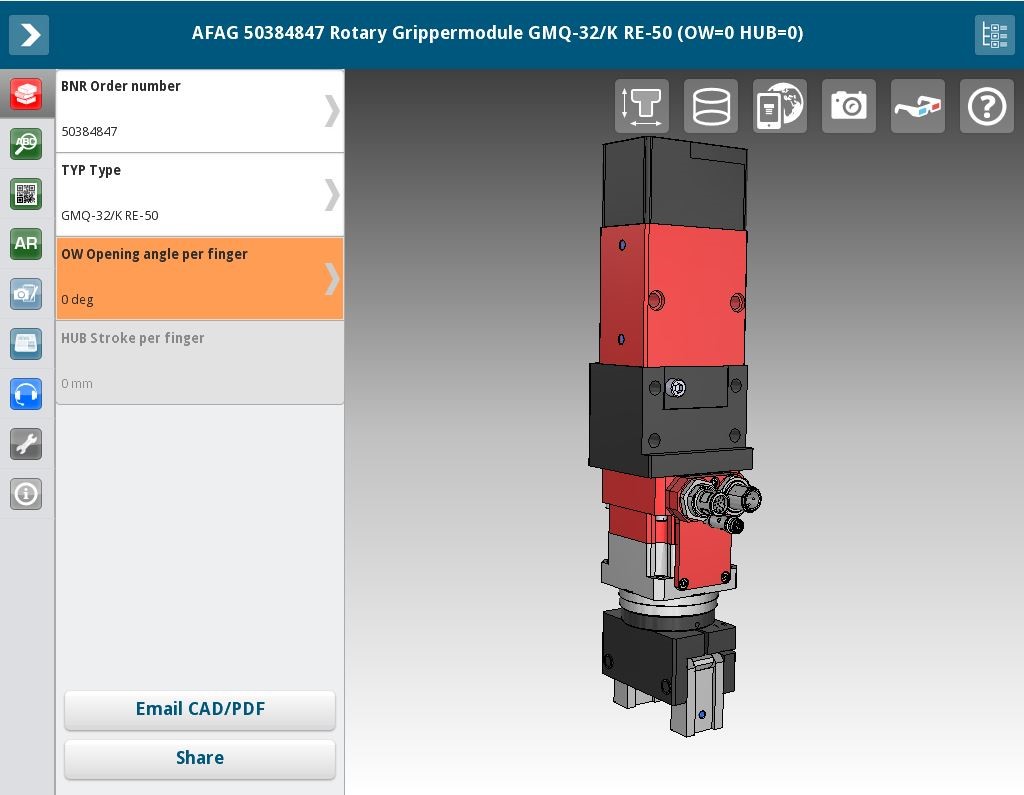
Task: Open the help question mark icon
Action: (986, 106)
